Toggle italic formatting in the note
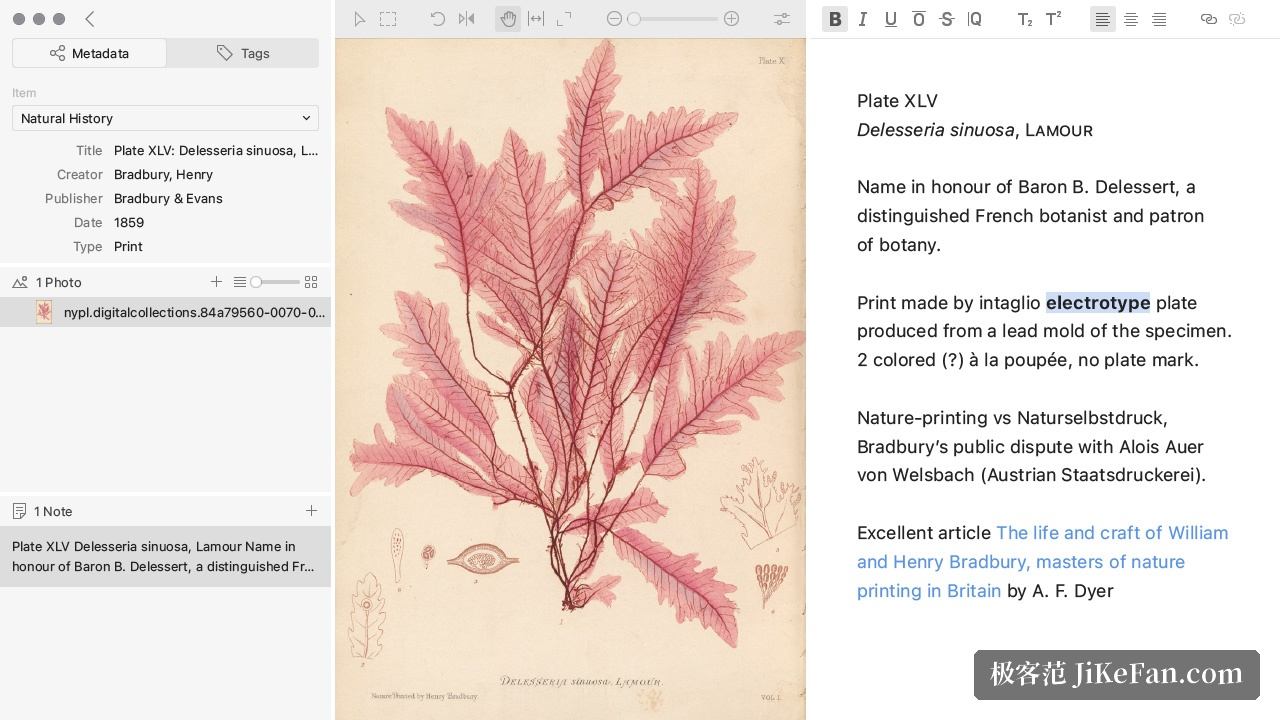 (x=863, y=19)
